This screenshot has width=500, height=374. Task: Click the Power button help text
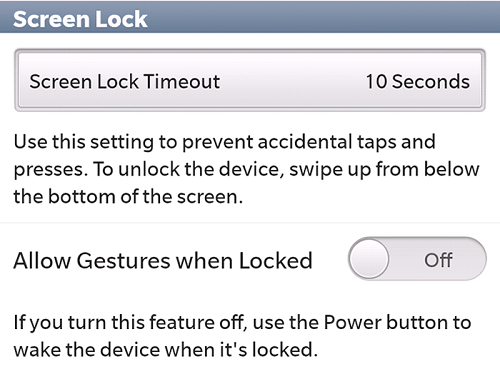(x=242, y=336)
